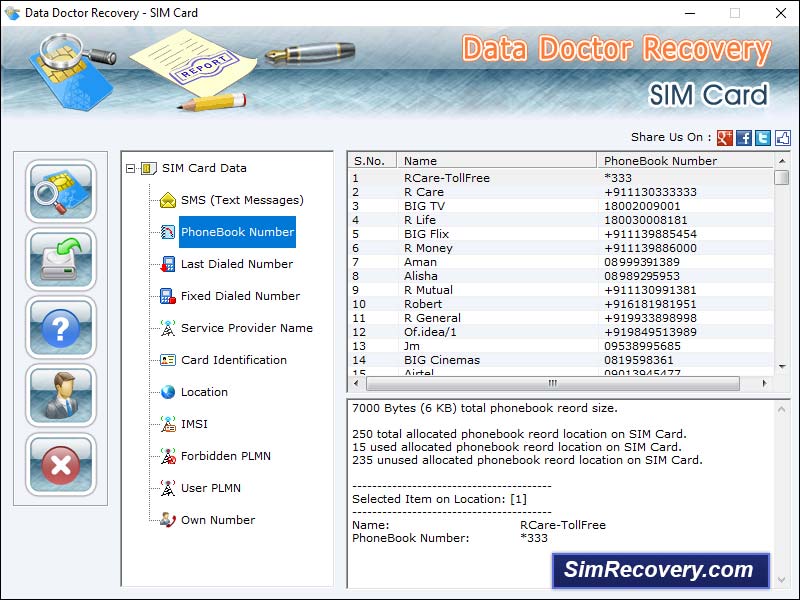This screenshot has height=600, width=800.
Task: Click the Search SIM card icon button
Action: coord(61,191)
